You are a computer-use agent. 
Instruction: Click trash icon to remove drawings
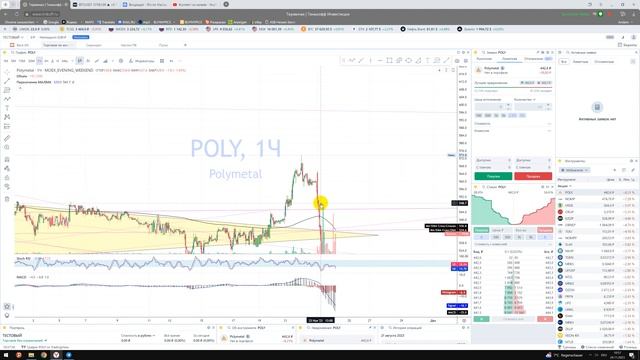pyautogui.click(x=7, y=199)
